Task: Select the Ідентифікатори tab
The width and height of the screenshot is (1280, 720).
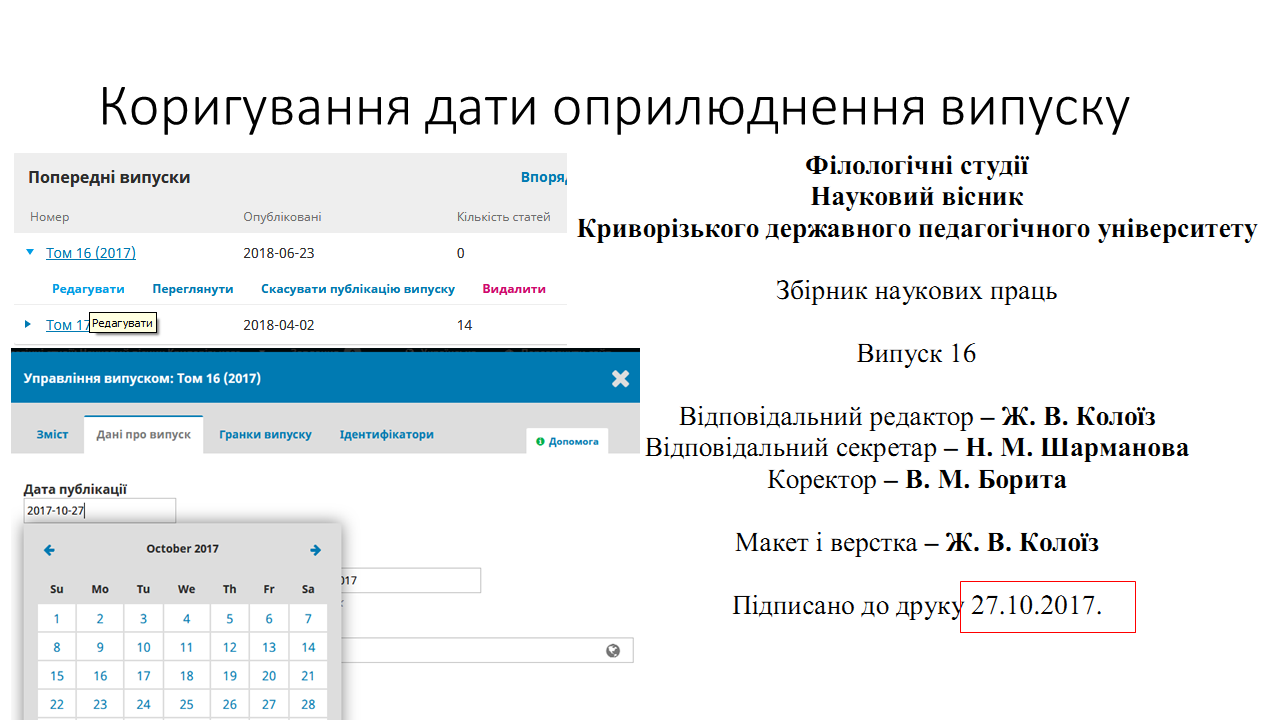Action: click(x=386, y=435)
